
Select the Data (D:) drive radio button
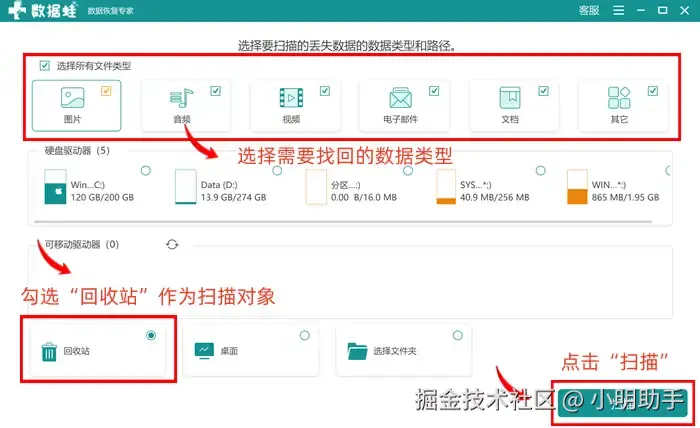[x=277, y=170]
